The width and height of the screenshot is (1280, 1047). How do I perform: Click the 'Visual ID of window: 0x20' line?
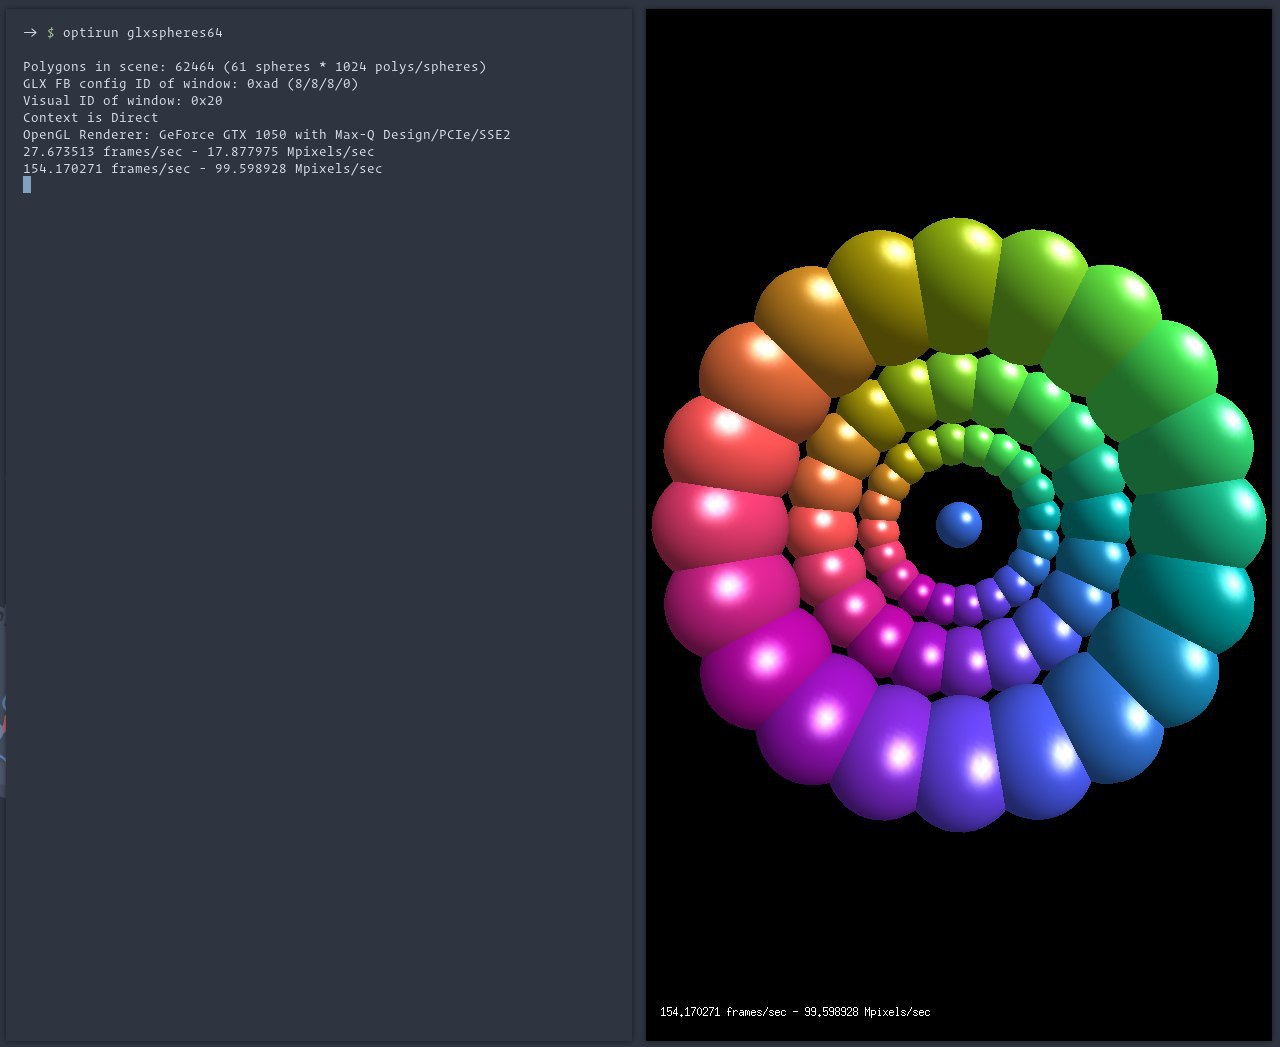pyautogui.click(x=123, y=101)
